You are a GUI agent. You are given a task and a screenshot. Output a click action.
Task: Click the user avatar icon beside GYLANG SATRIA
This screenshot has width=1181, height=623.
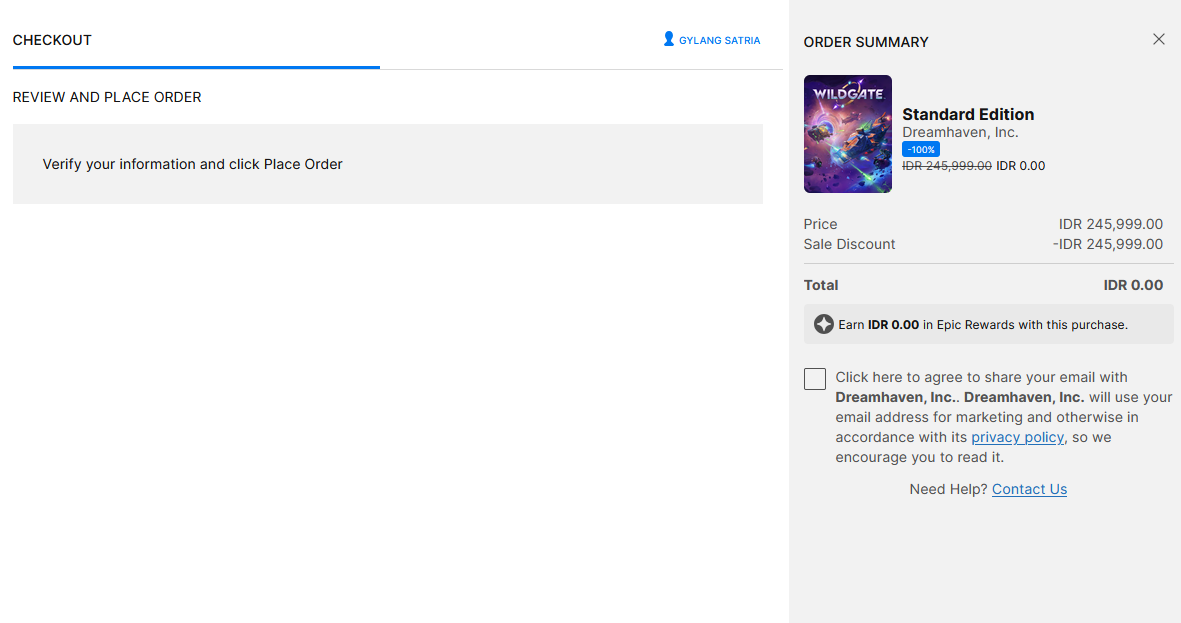(x=668, y=39)
